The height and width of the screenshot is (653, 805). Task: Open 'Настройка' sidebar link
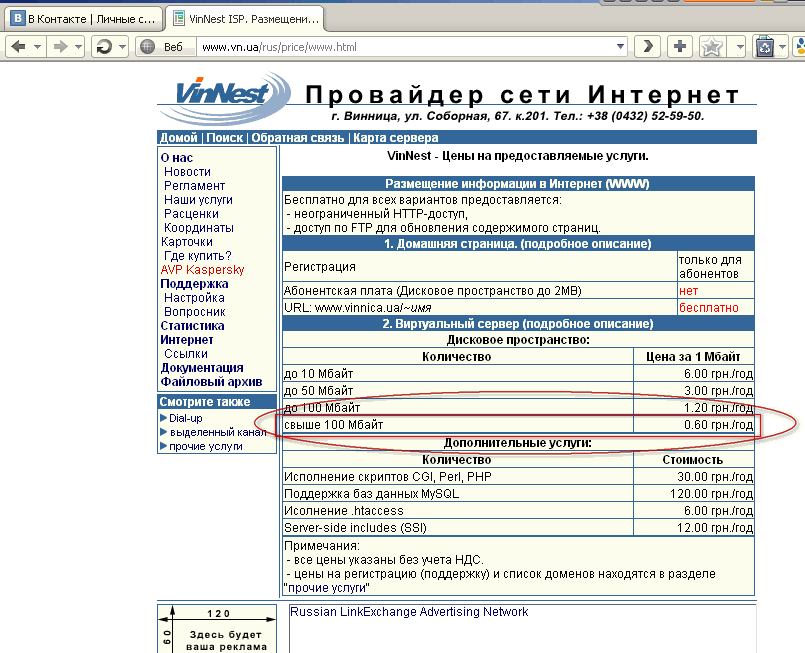[x=194, y=297]
